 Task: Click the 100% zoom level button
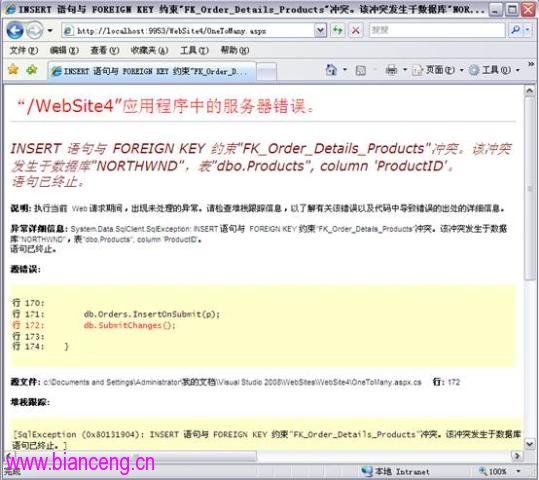[493, 471]
